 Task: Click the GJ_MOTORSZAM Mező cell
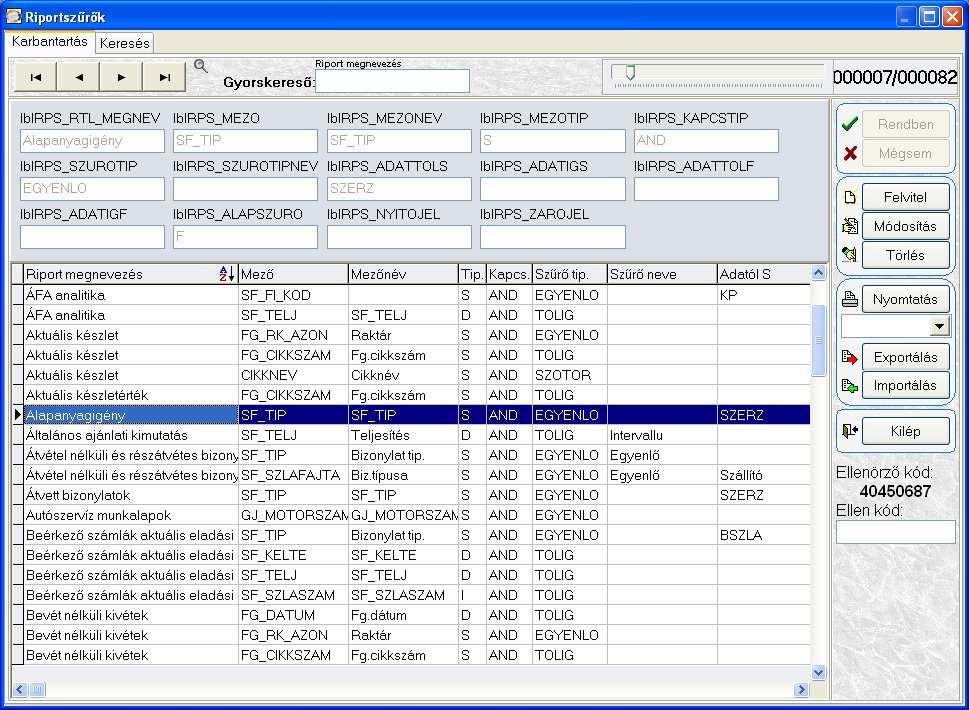point(293,515)
